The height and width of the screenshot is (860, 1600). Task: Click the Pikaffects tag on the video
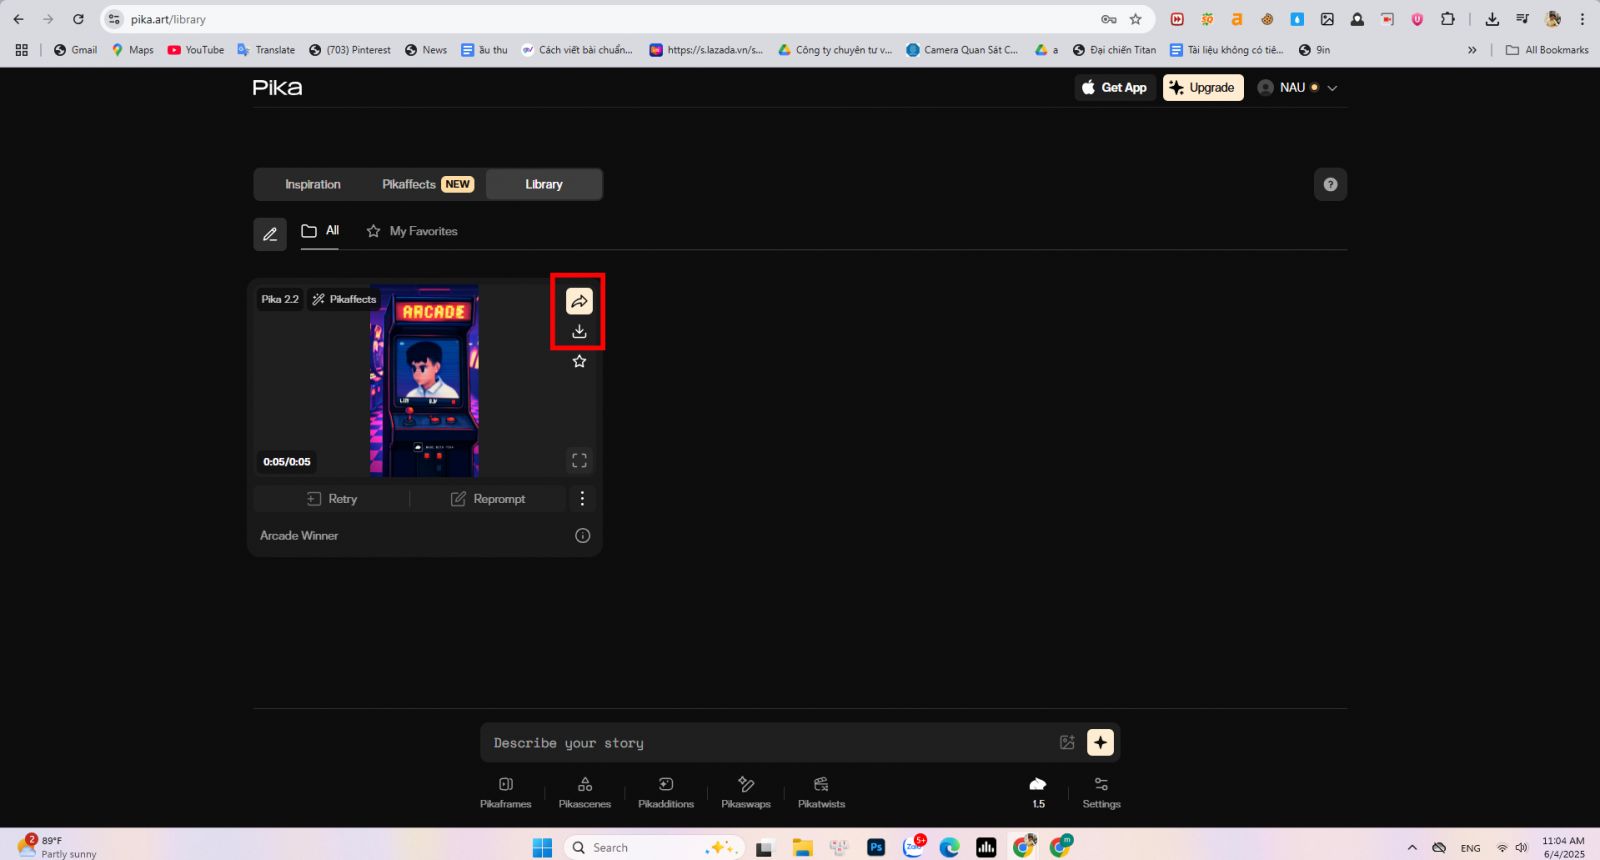[x=344, y=299]
